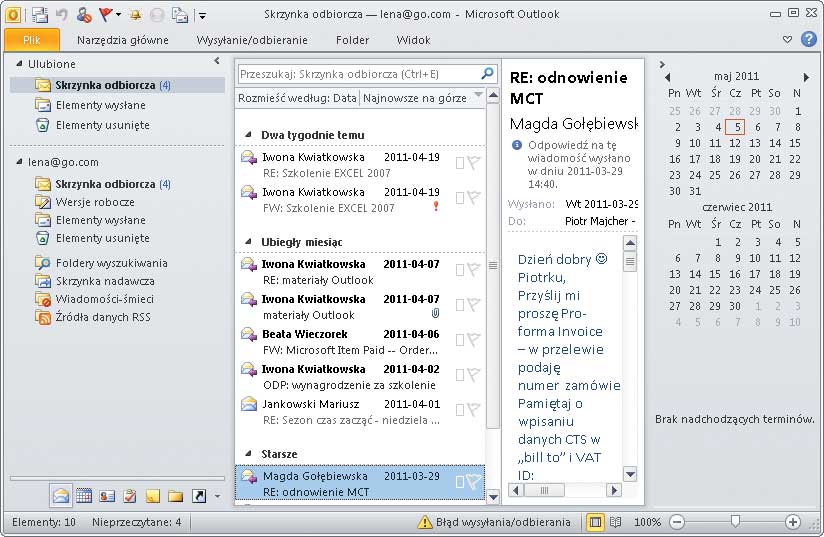Open Tasks from bottom navigation icon
The height and width of the screenshot is (537, 824).
point(129,496)
